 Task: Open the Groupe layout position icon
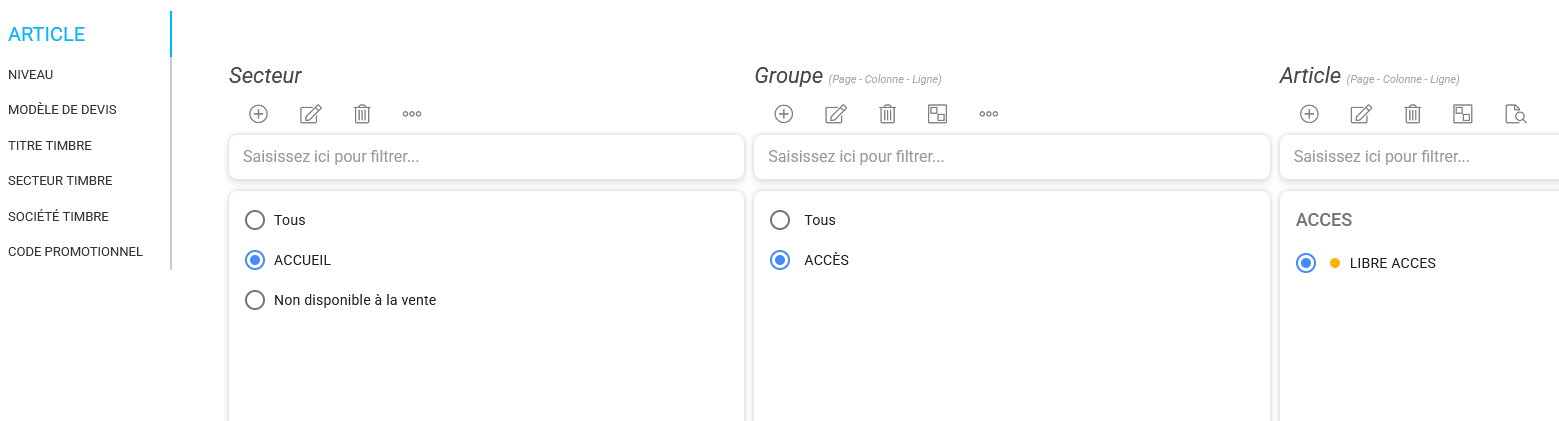point(937,114)
